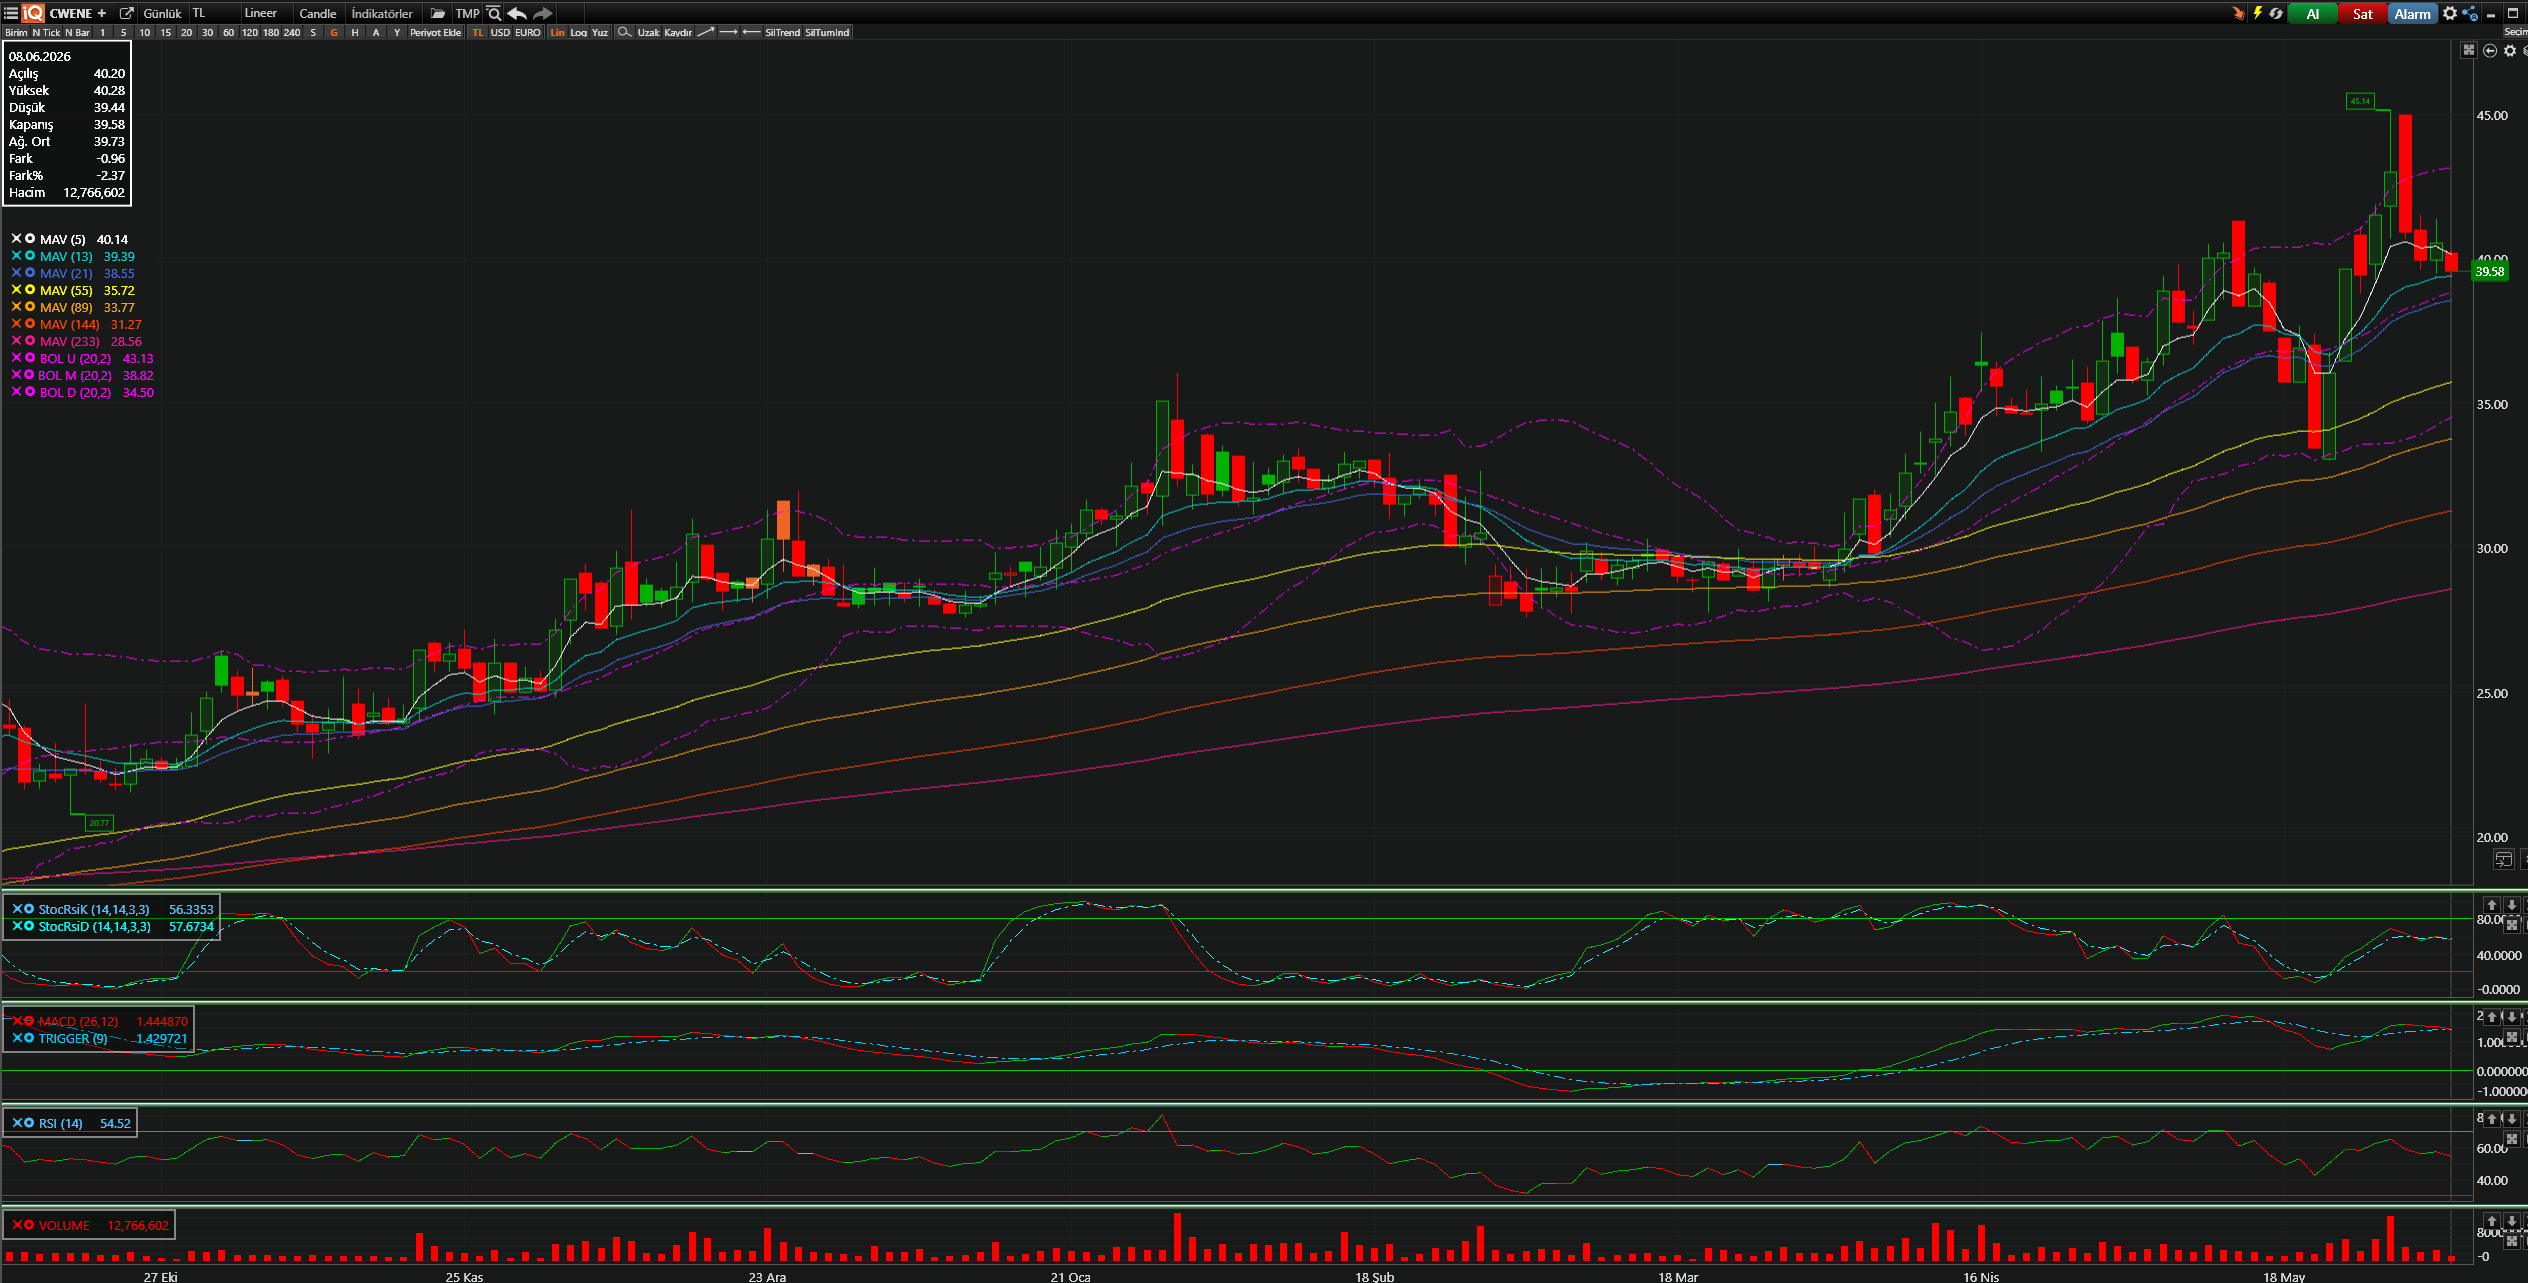
Task: Click the refresh sync icon
Action: coord(2276,13)
